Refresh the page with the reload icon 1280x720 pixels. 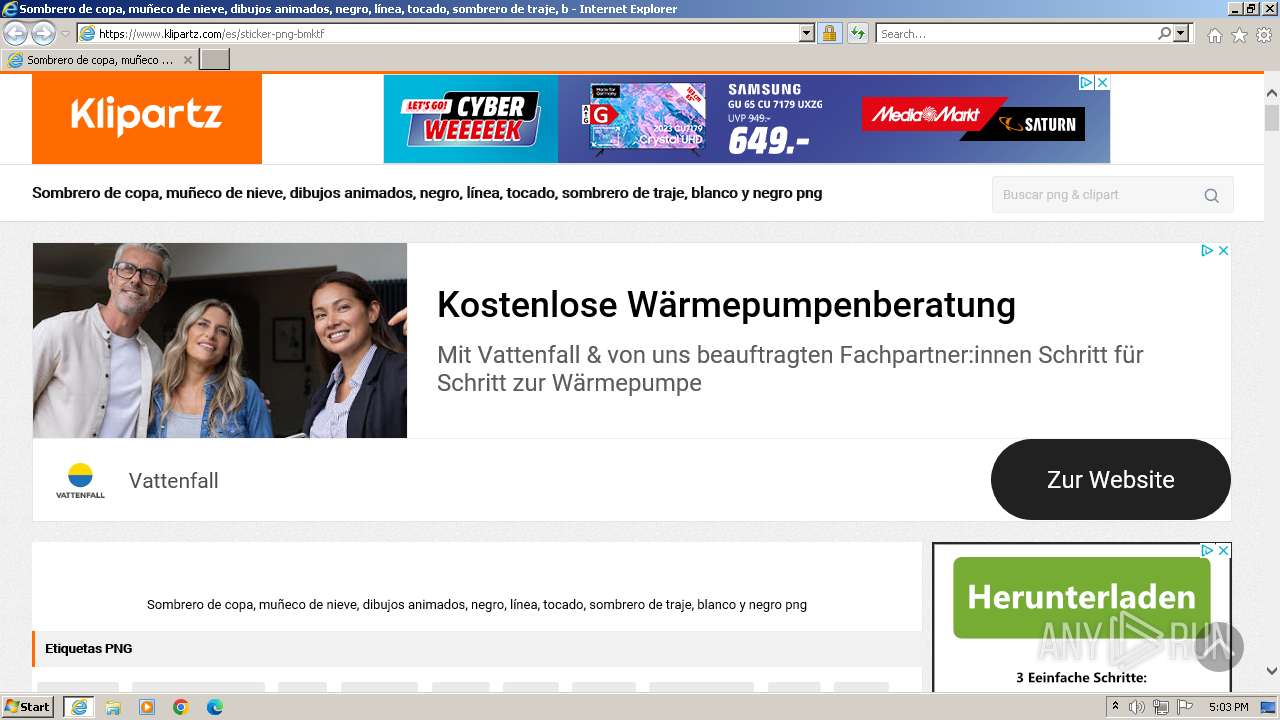857,34
